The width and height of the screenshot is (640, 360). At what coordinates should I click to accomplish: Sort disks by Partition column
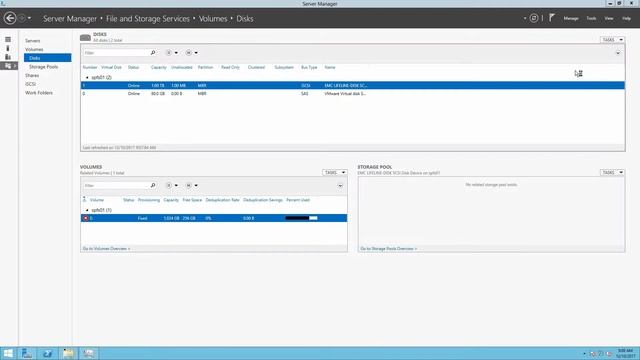205,67
